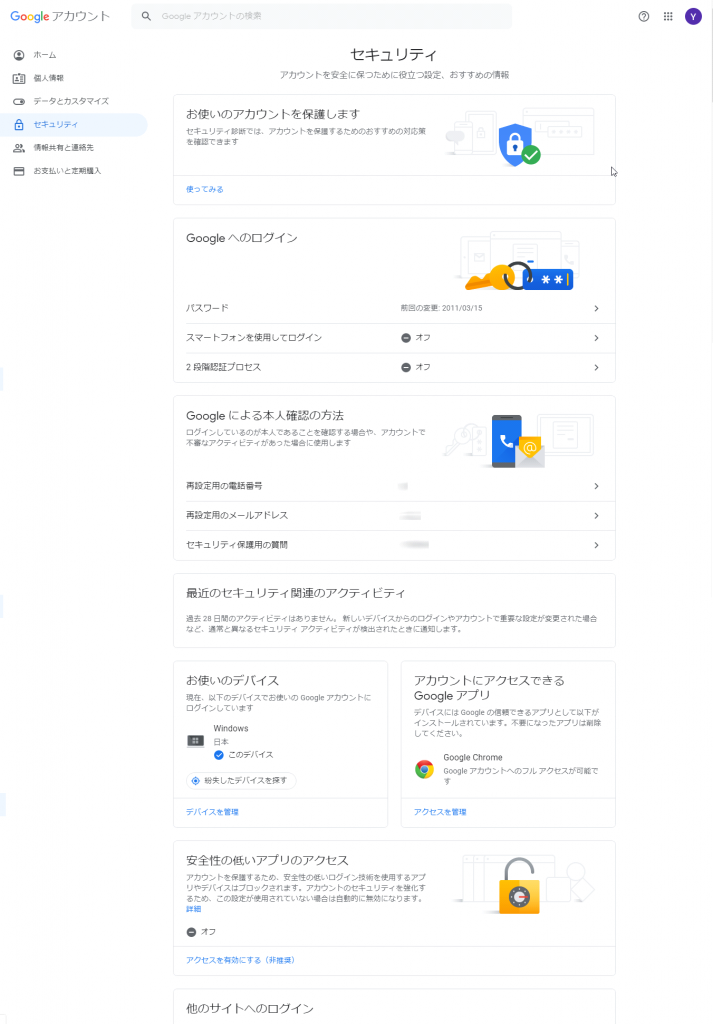Image resolution: width=713 pixels, height=1024 pixels.
Task: Select セキュリティ in the sidebar
Action: (74, 125)
